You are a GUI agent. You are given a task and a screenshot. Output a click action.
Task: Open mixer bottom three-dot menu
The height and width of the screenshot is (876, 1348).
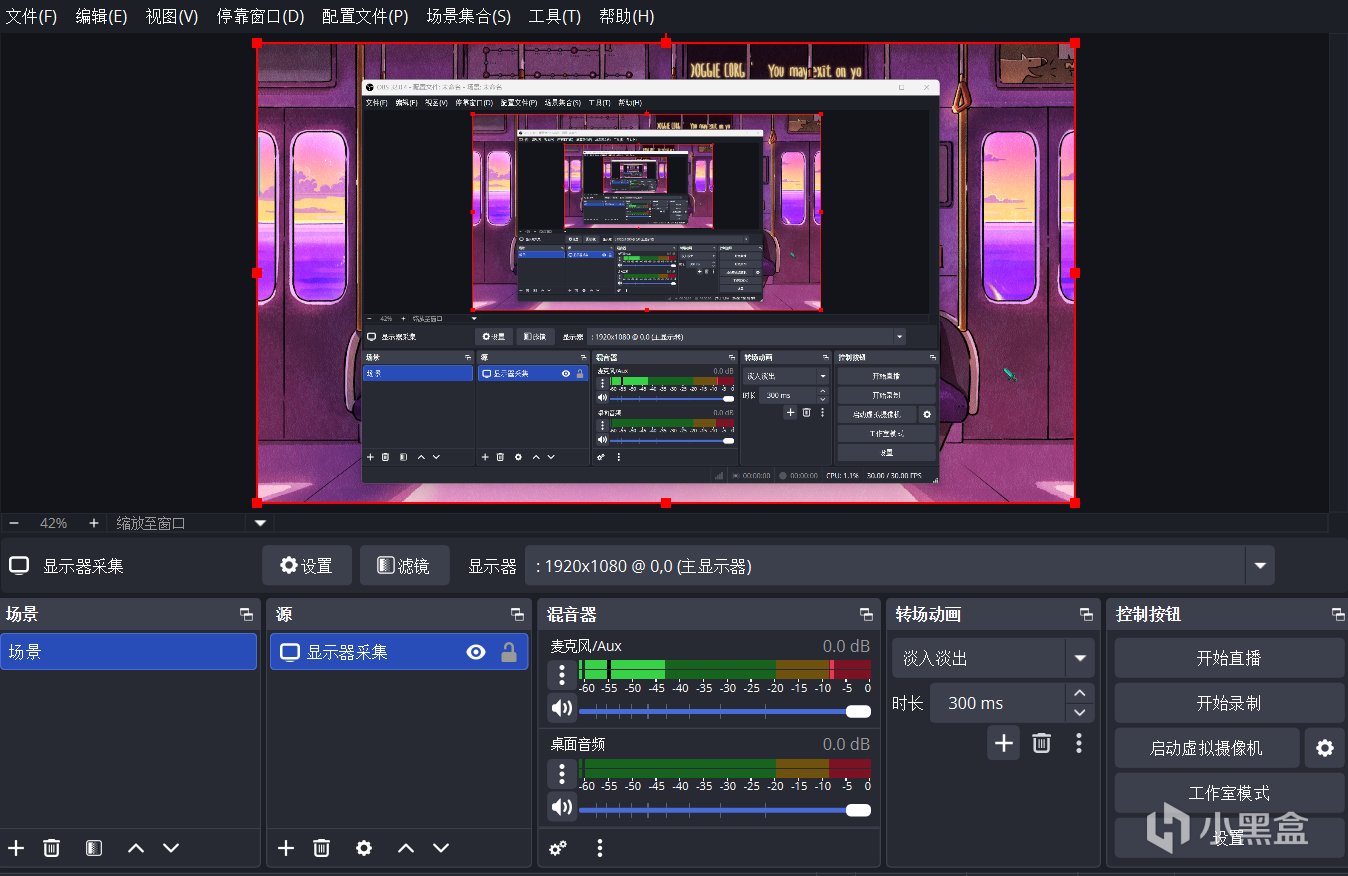600,848
